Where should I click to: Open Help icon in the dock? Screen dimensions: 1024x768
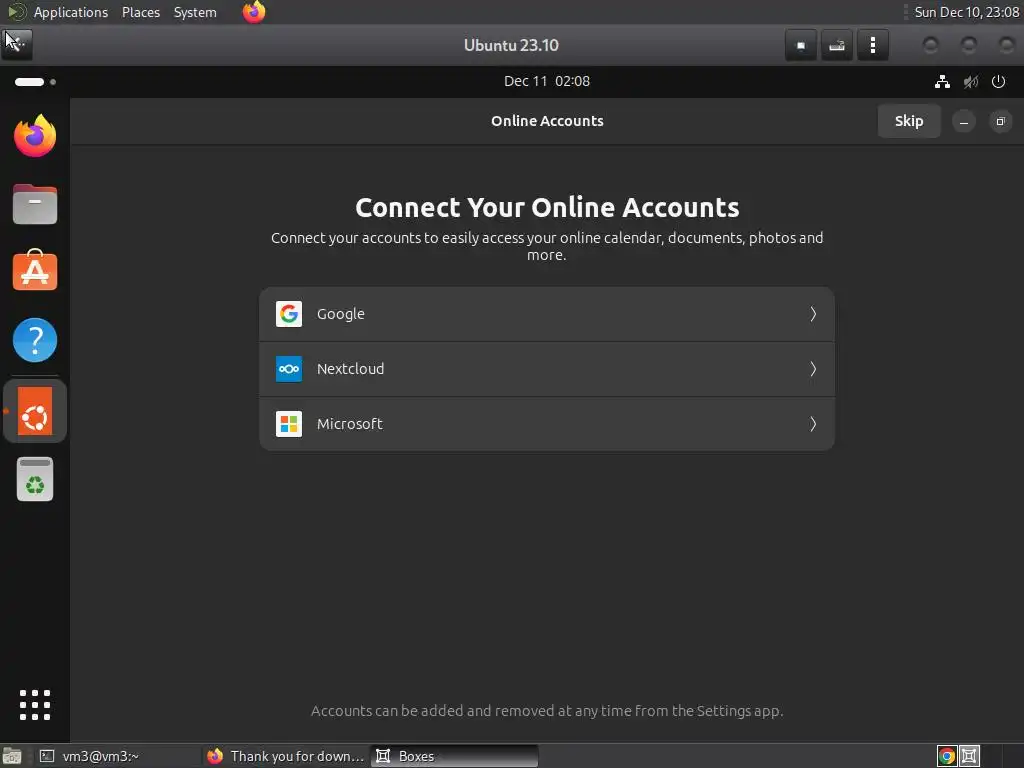click(x=35, y=340)
